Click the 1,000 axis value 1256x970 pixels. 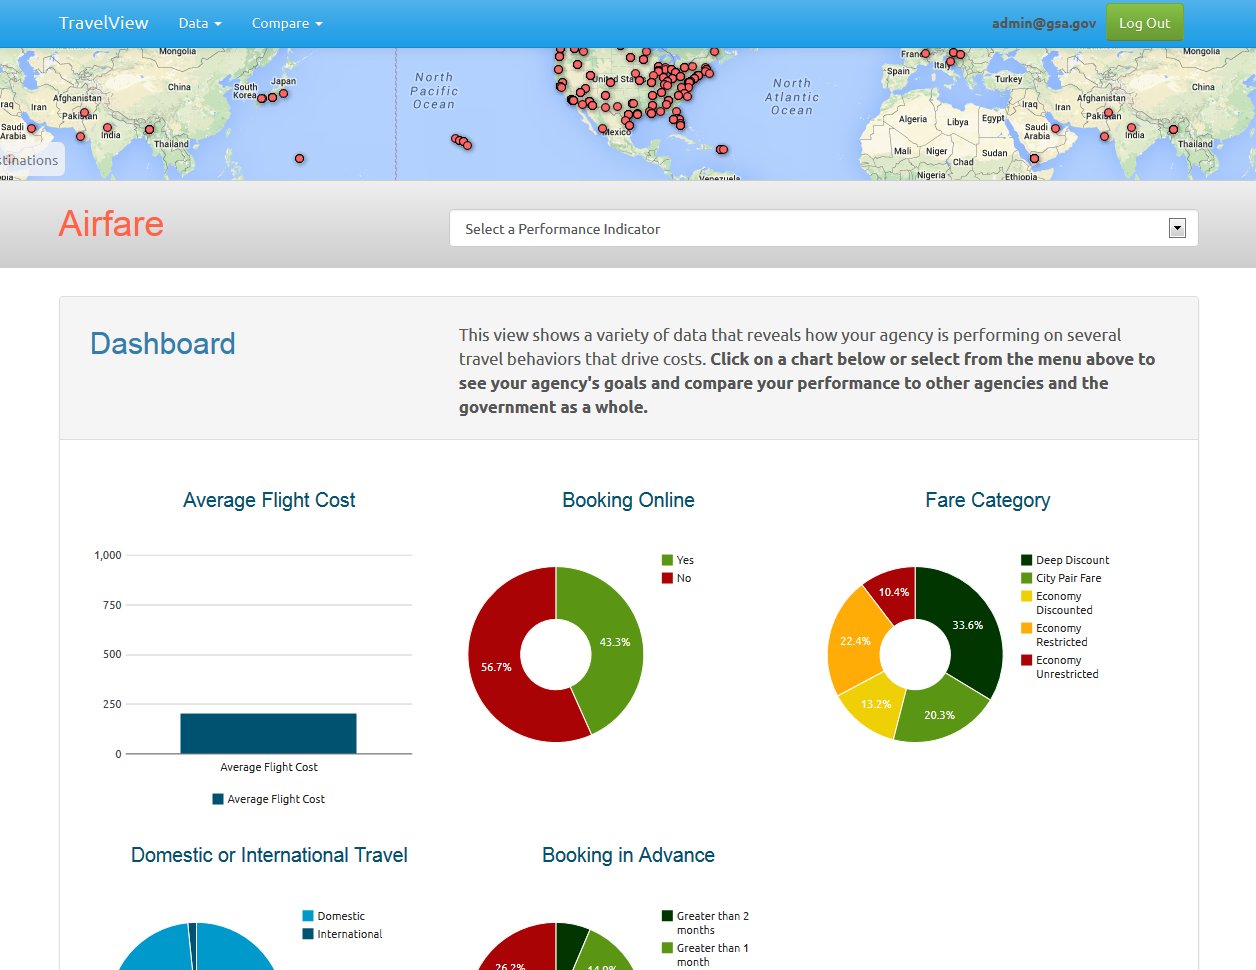108,555
